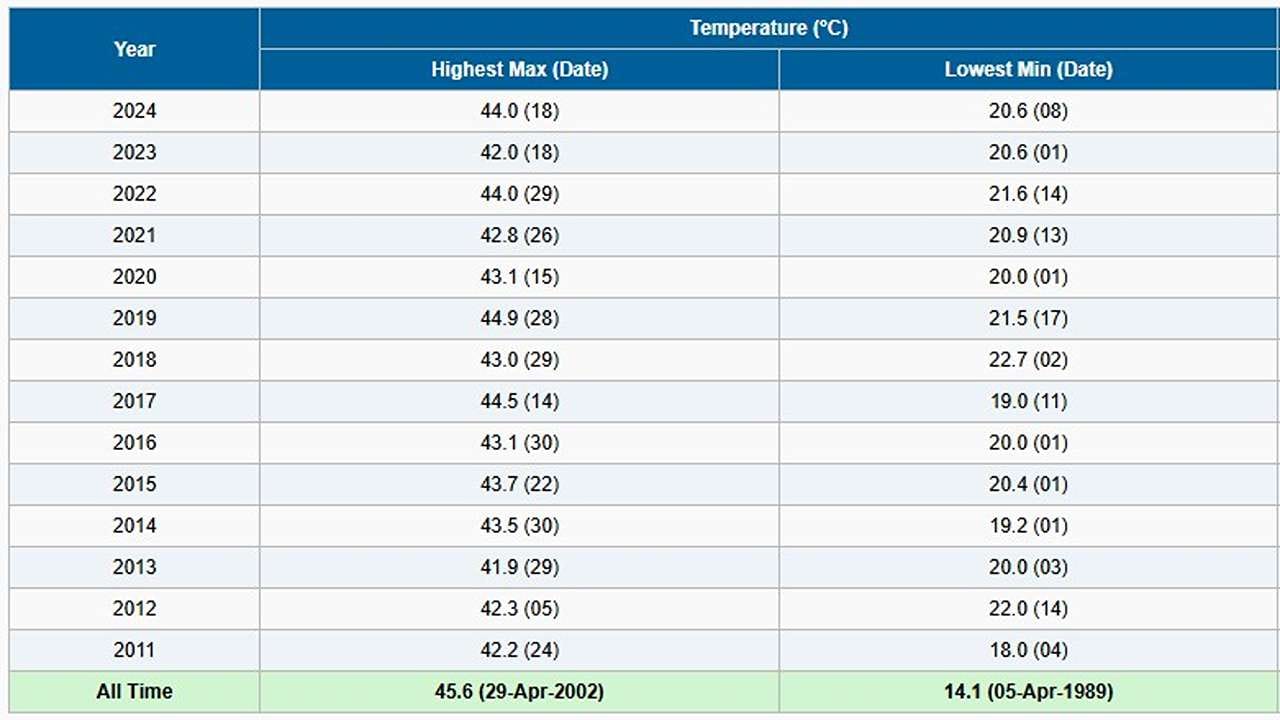Click the 2015 year cell

134,485
